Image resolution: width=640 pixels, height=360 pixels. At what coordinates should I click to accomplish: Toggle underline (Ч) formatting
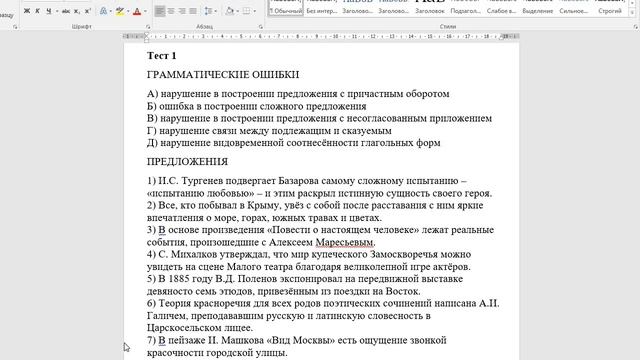(49, 11)
